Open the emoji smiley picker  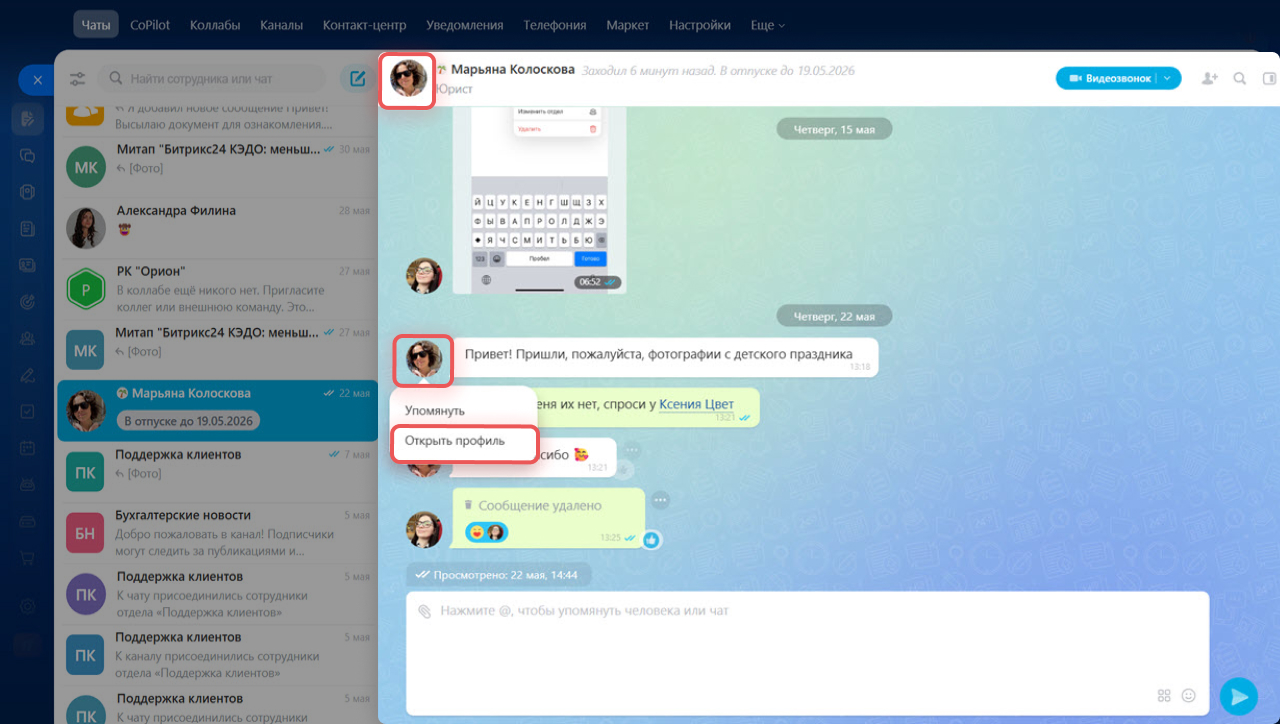point(1189,695)
